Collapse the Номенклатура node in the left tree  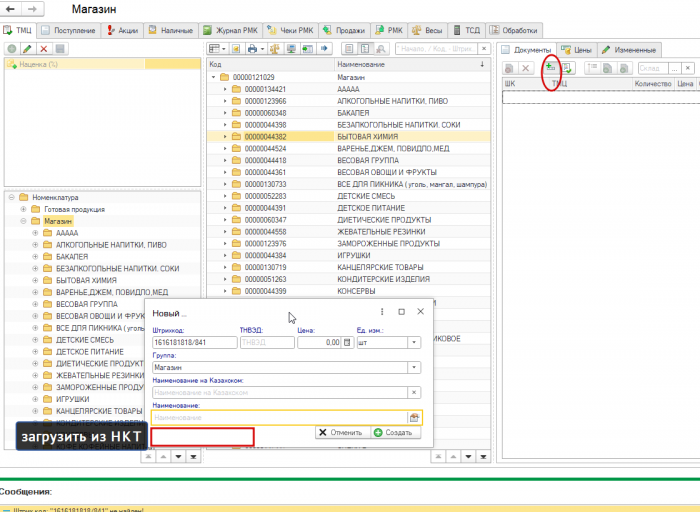[x=12, y=197]
